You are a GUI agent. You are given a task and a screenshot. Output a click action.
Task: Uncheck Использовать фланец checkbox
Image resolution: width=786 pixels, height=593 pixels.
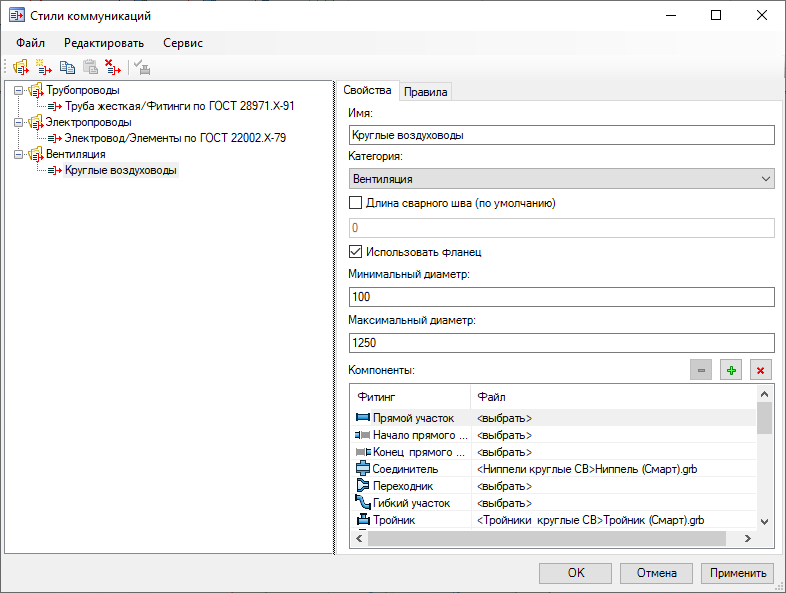(x=355, y=252)
